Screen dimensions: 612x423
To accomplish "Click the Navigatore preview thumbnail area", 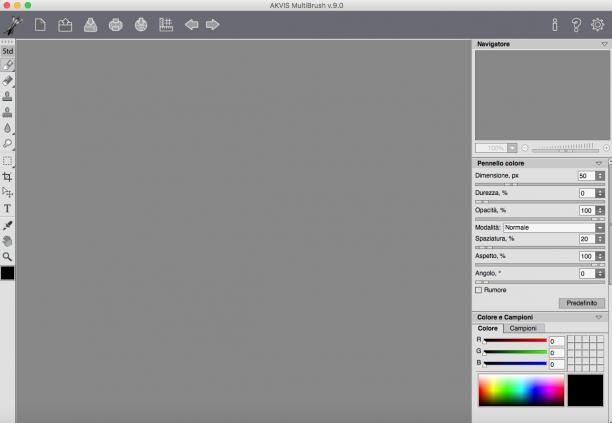I will pos(542,95).
